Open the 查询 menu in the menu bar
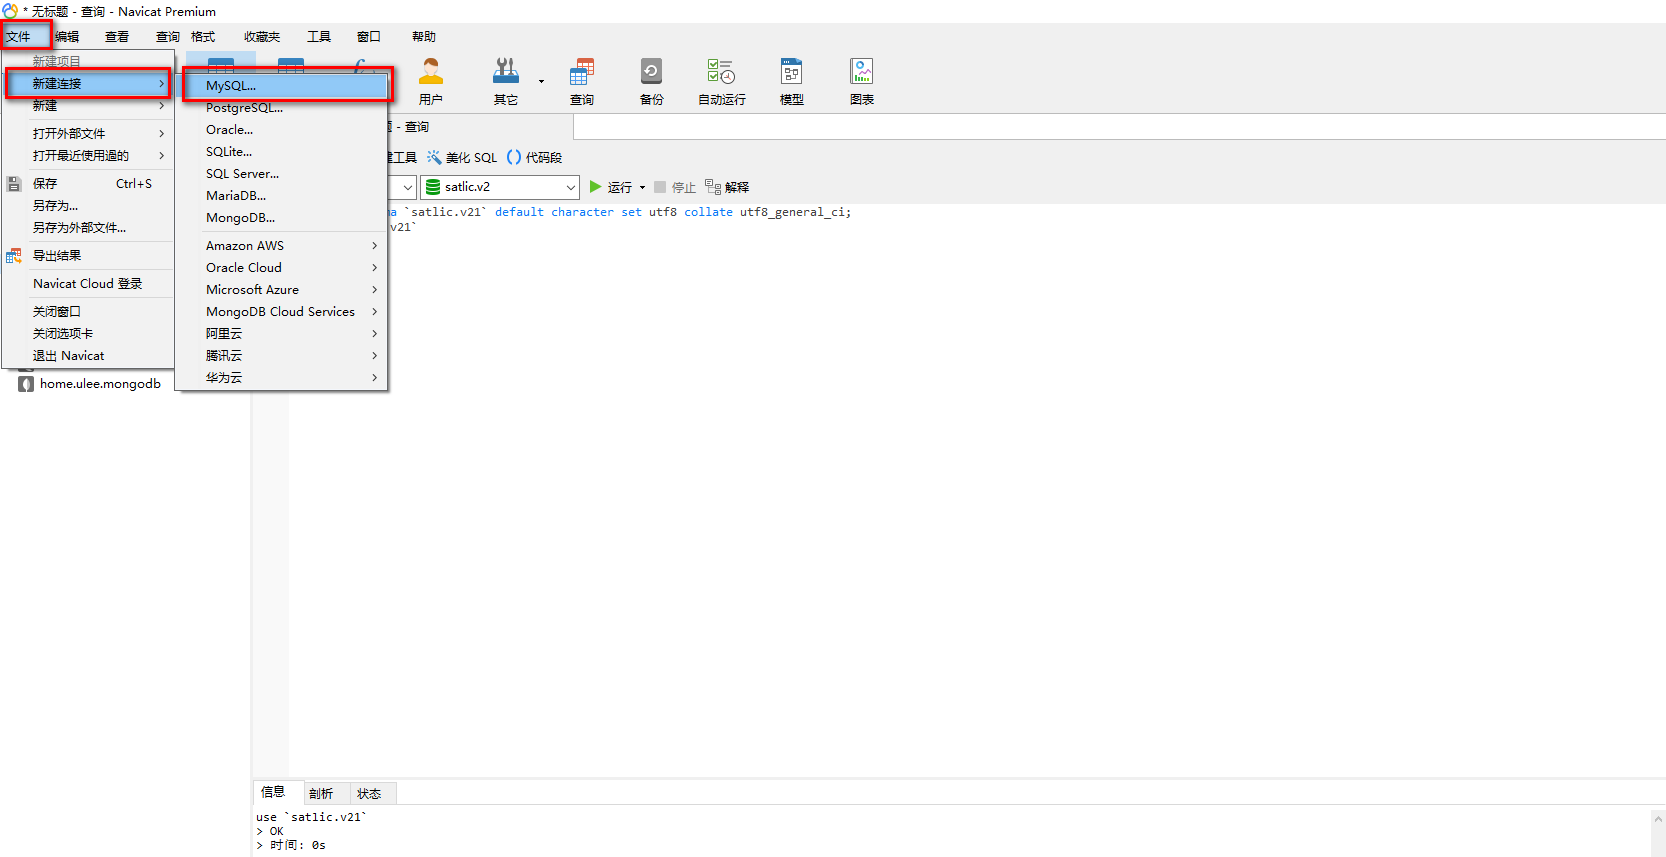 (x=167, y=37)
